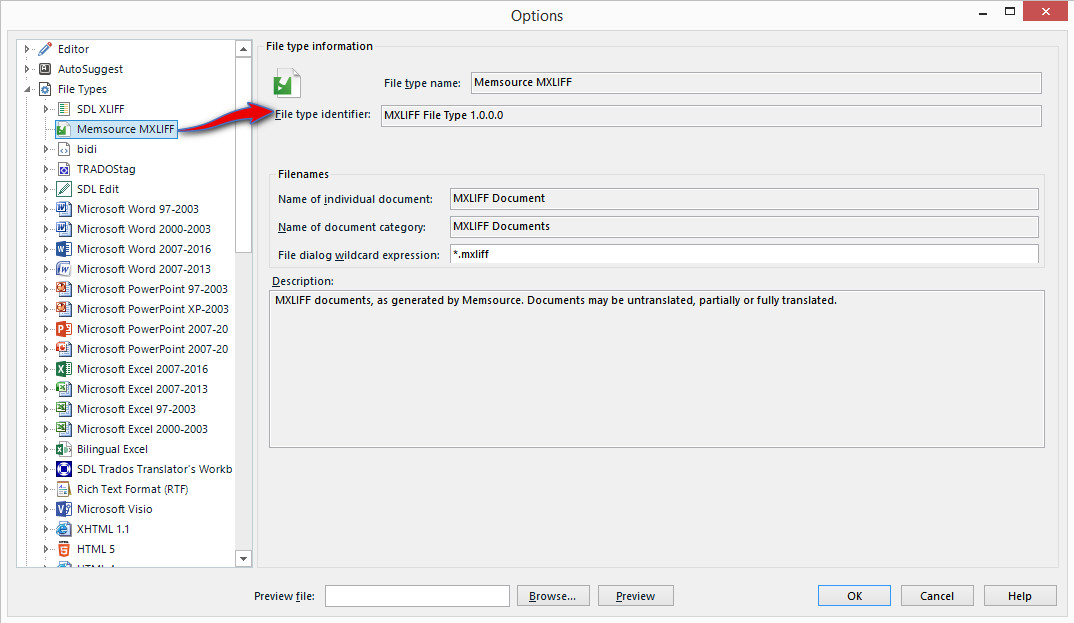1074x623 pixels.
Task: Click the SDL XLIFF file type icon
Action: pos(62,108)
